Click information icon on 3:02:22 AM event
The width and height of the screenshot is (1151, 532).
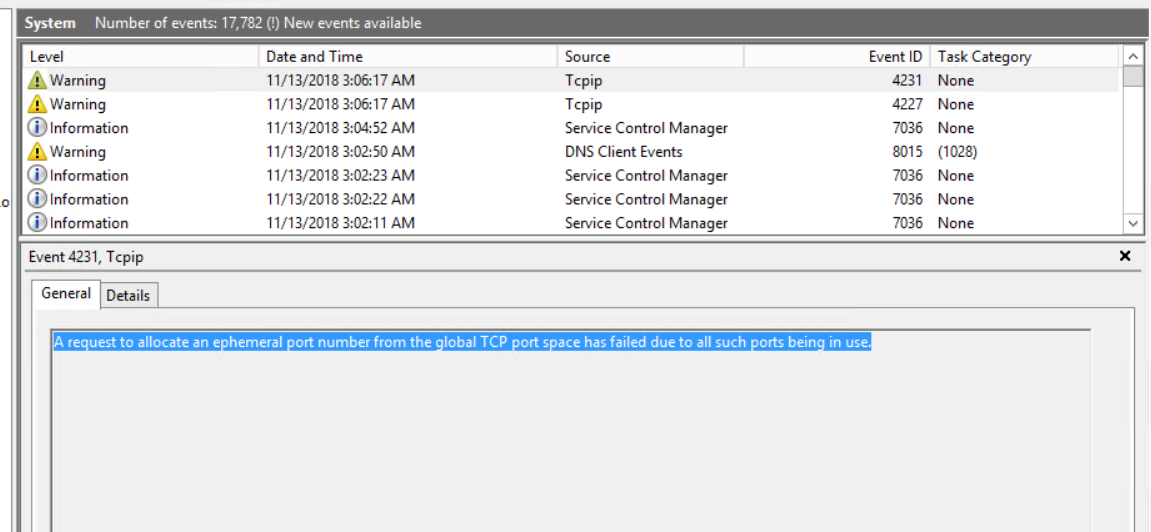38,199
